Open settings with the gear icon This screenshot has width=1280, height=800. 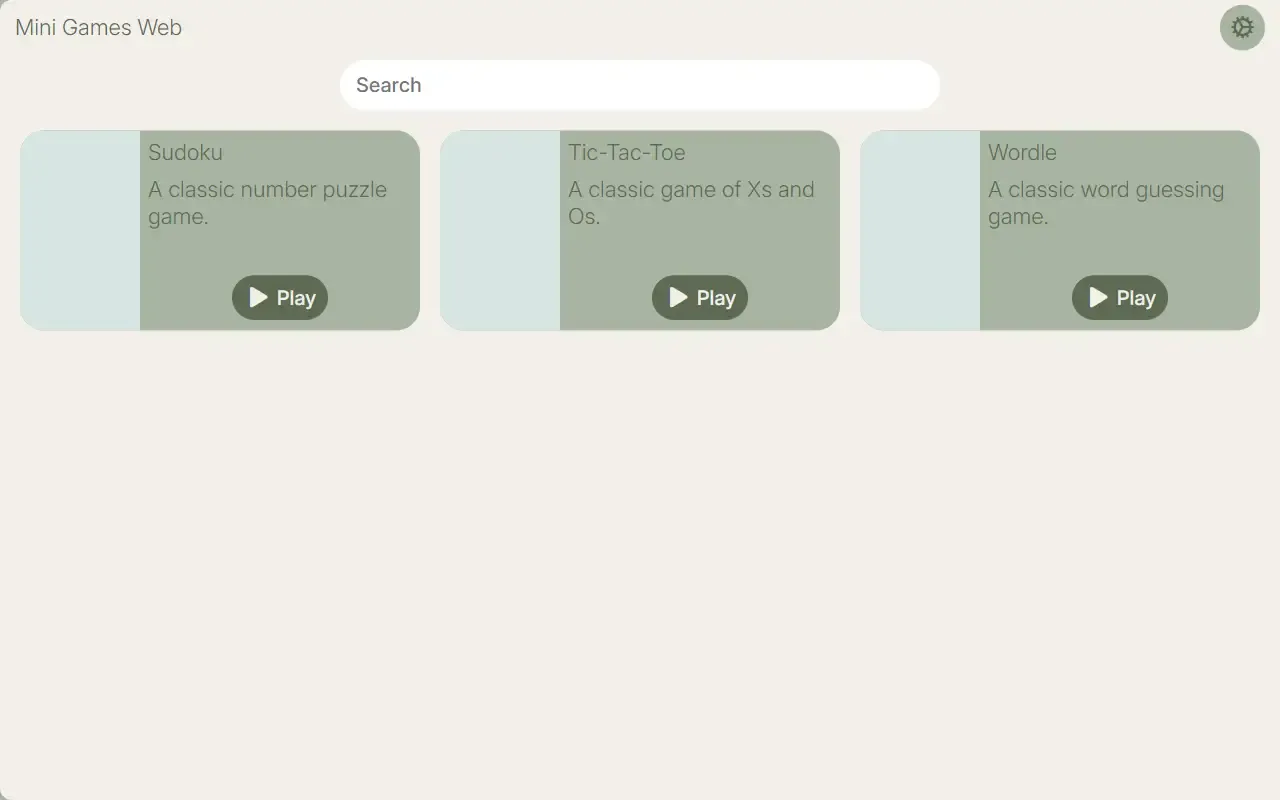click(x=1242, y=27)
